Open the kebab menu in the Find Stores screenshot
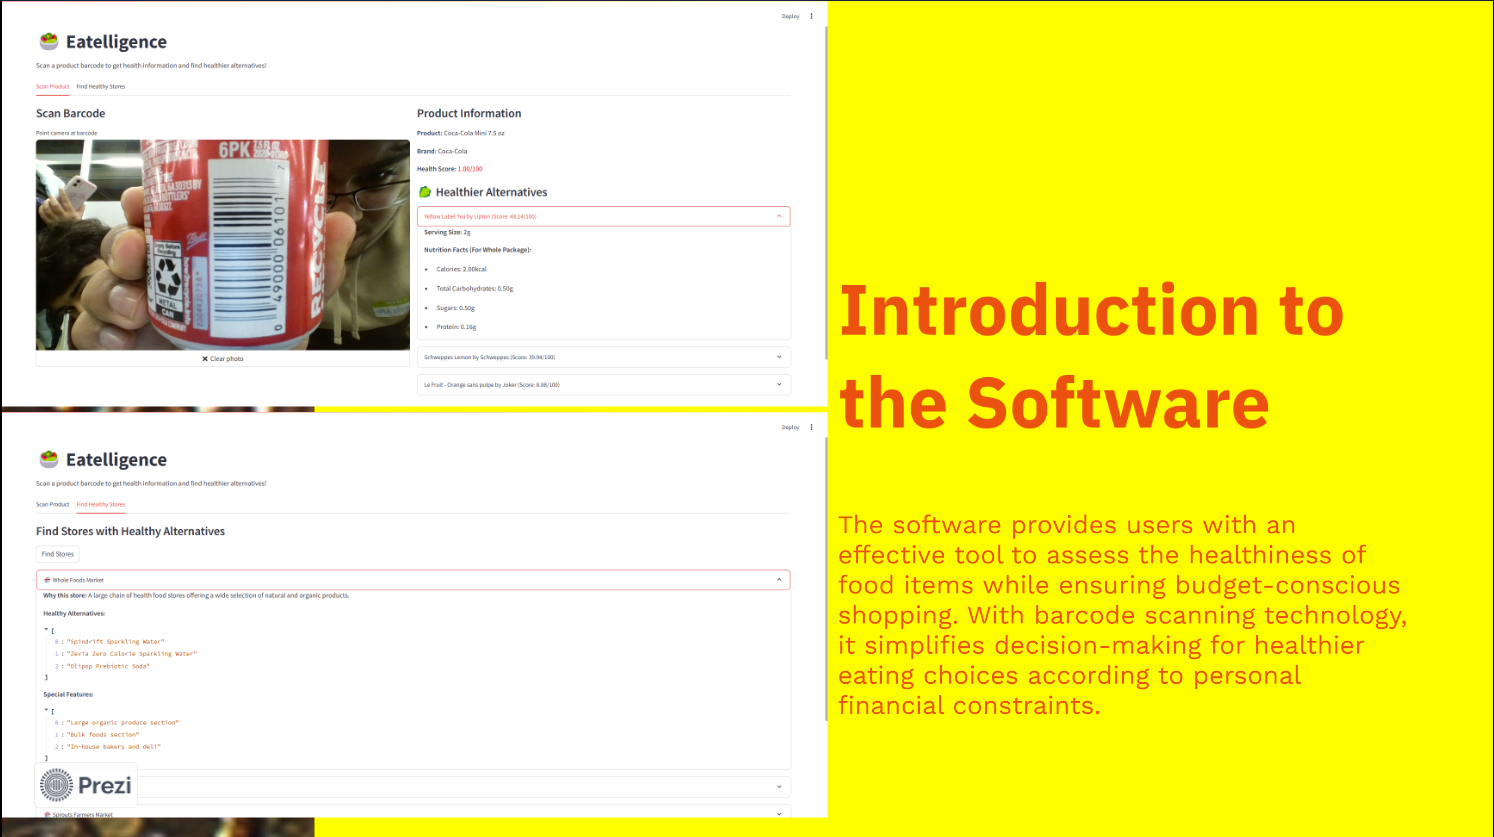This screenshot has height=837, width=1494. click(811, 427)
